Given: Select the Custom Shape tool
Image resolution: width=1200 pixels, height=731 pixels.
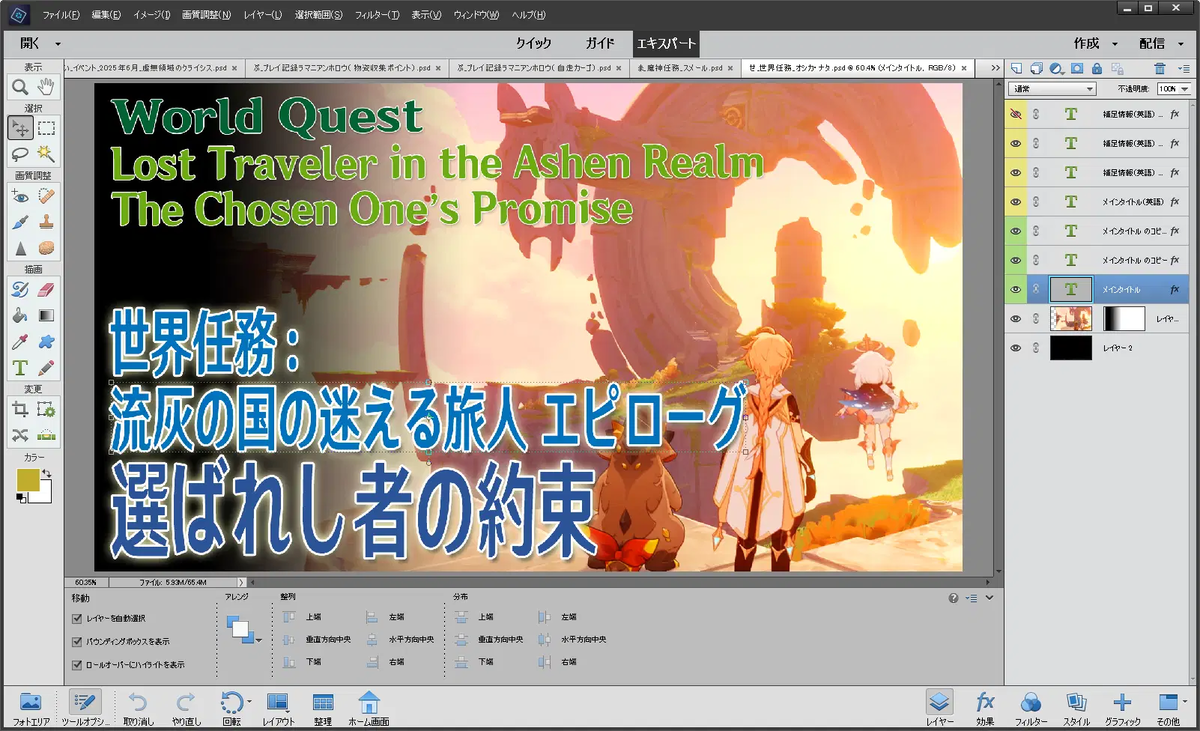Looking at the screenshot, I should click(x=46, y=342).
